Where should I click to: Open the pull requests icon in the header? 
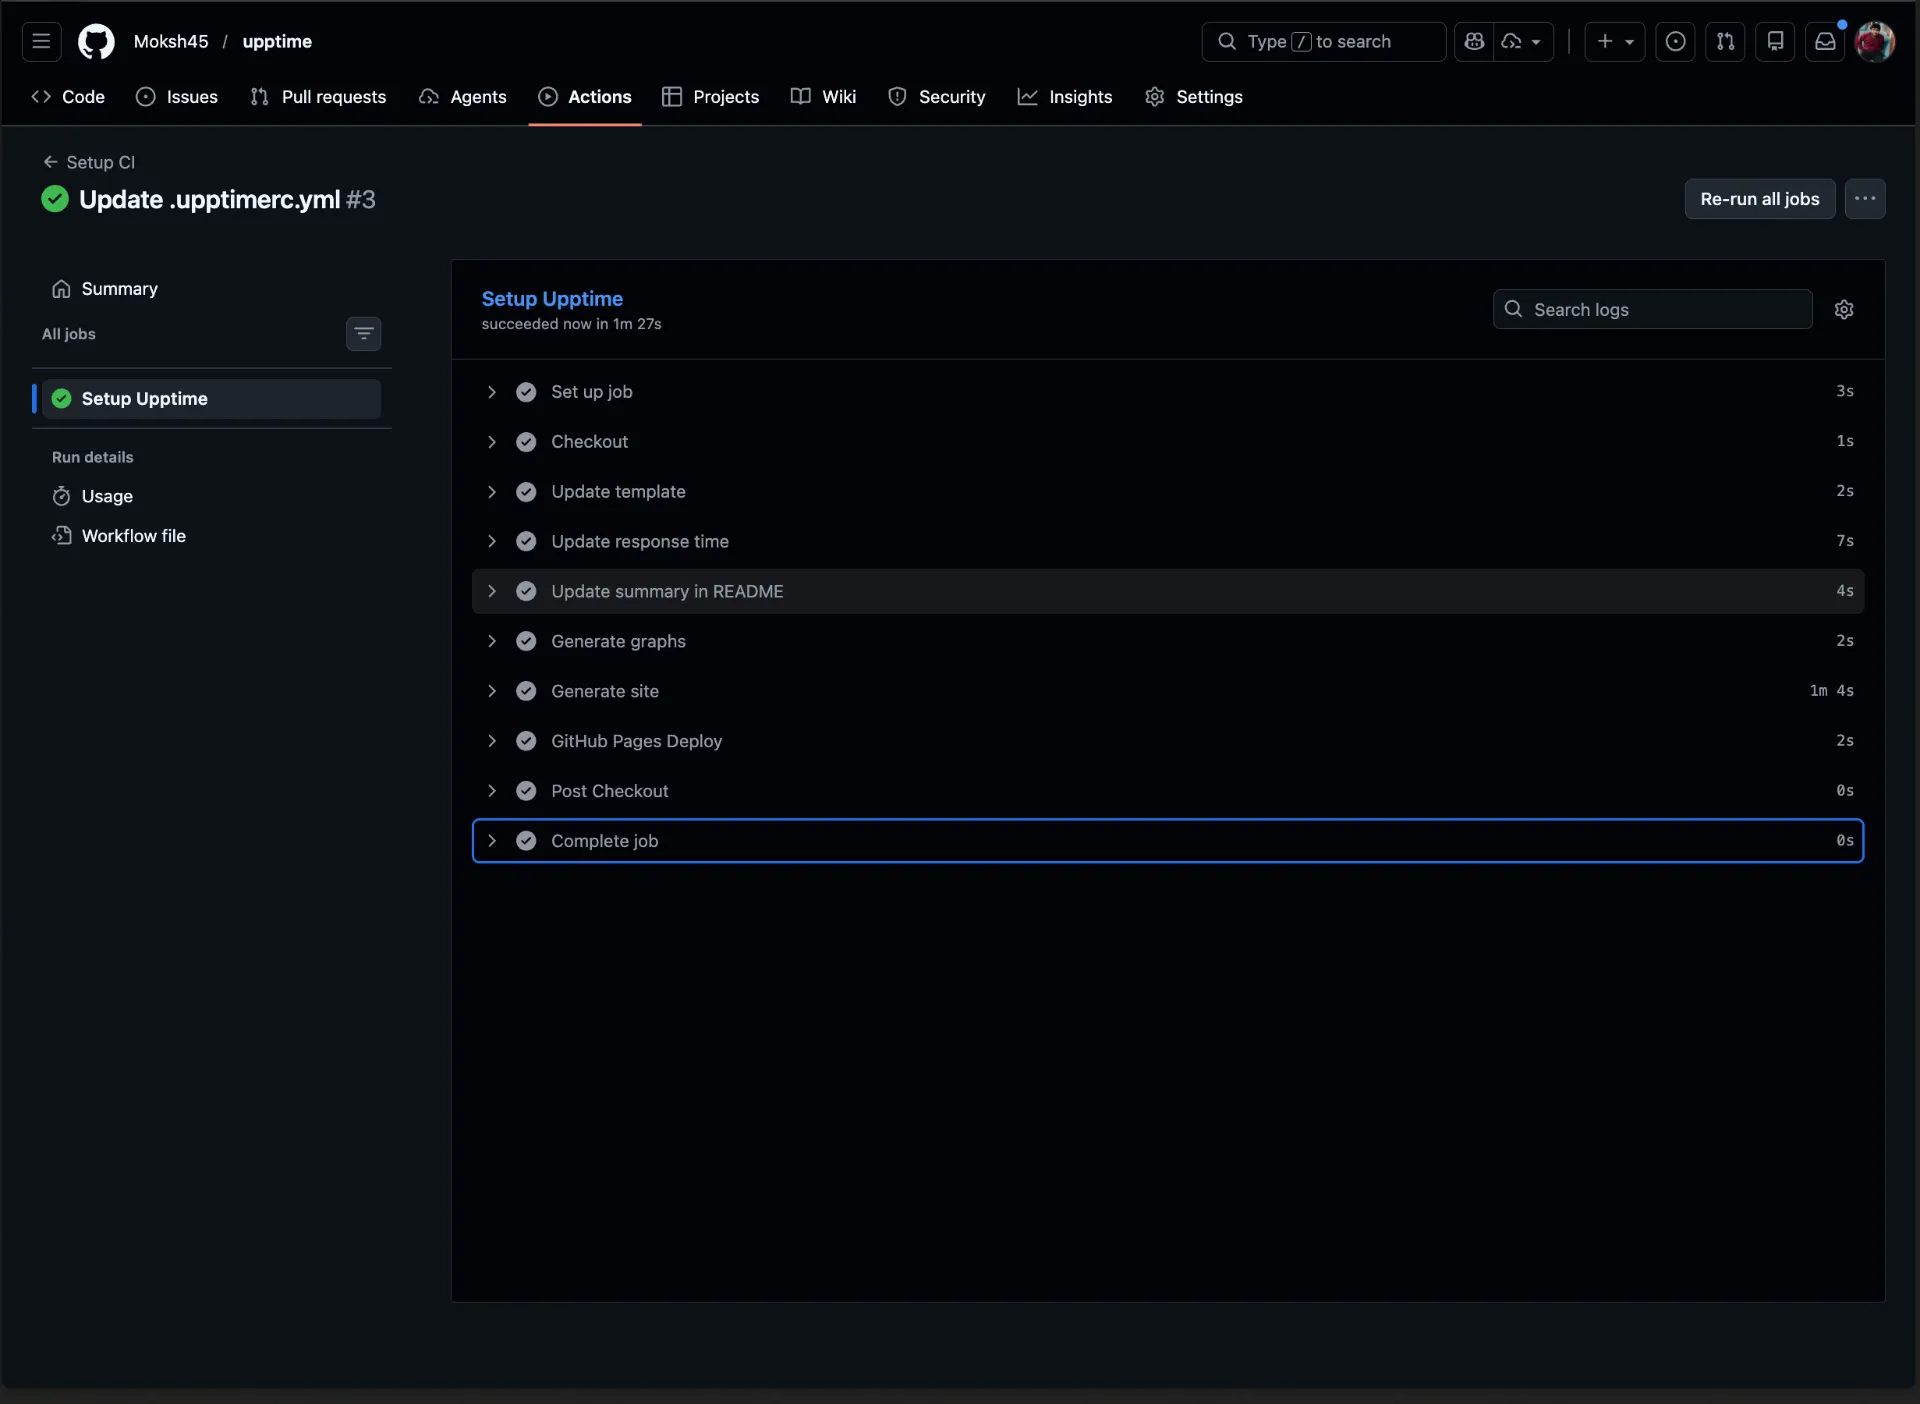click(x=1726, y=41)
